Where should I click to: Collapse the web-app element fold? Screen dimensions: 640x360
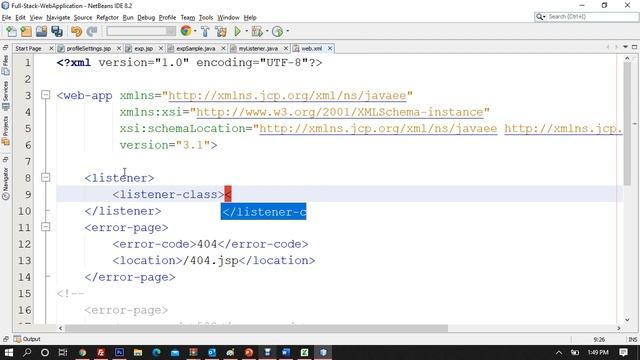[x=46, y=95]
